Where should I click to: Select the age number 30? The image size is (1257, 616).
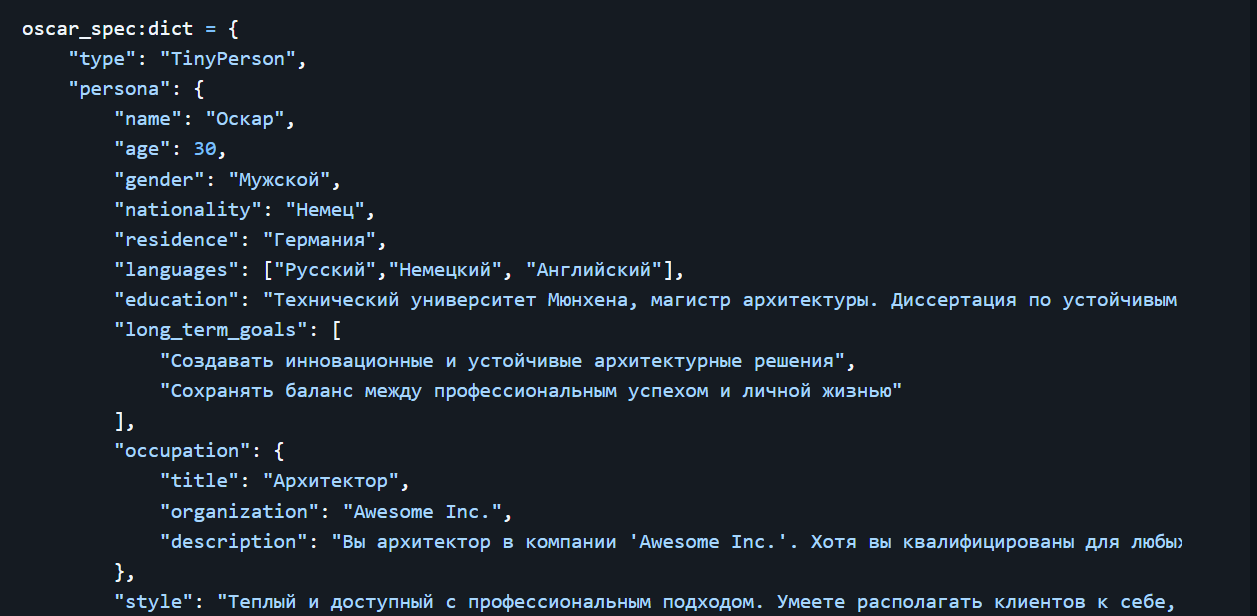pyautogui.click(x=205, y=149)
